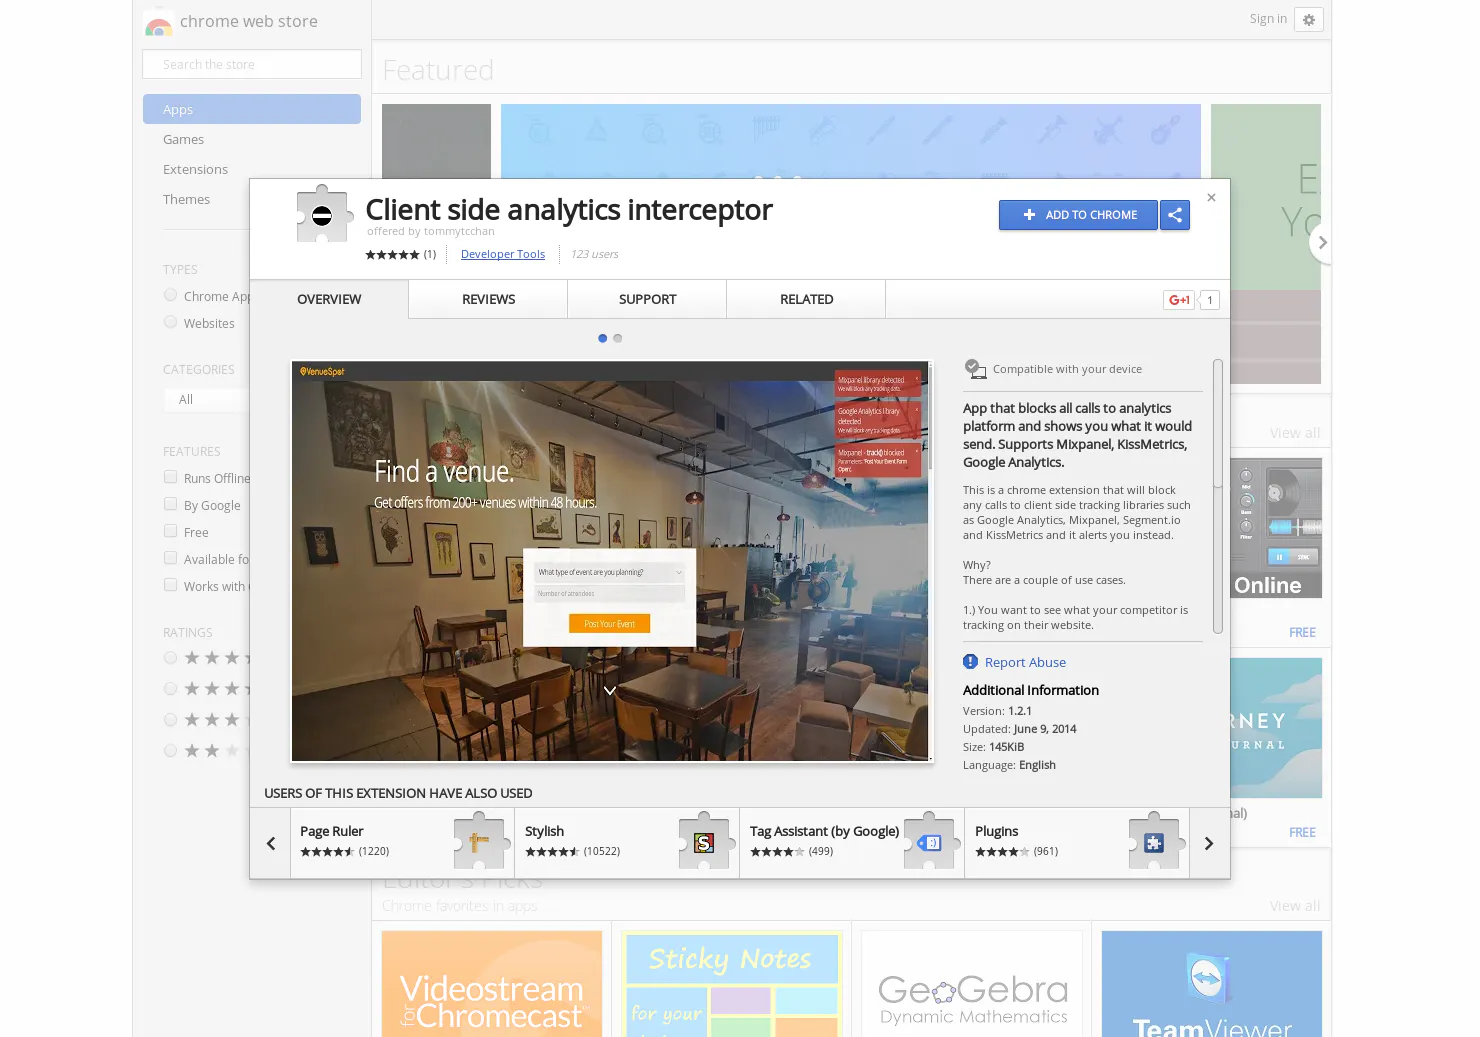The image size is (1480, 1037).
Task: Click the '123 users' text
Action: point(595,254)
